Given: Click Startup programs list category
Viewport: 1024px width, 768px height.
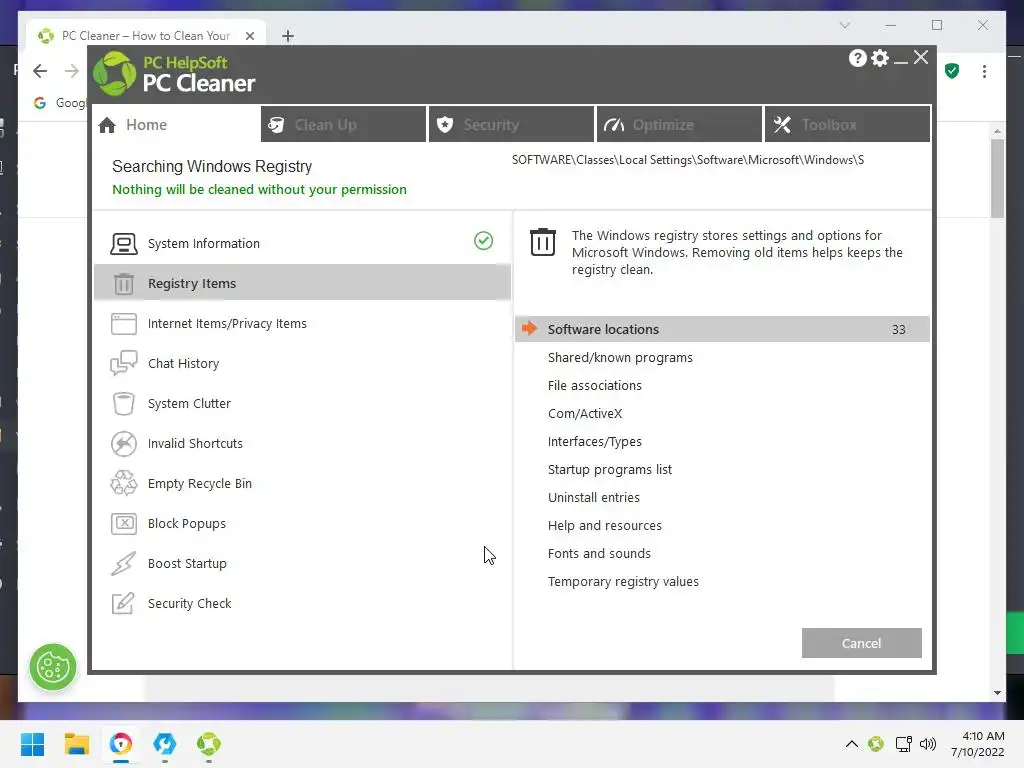Looking at the screenshot, I should click(x=609, y=470).
